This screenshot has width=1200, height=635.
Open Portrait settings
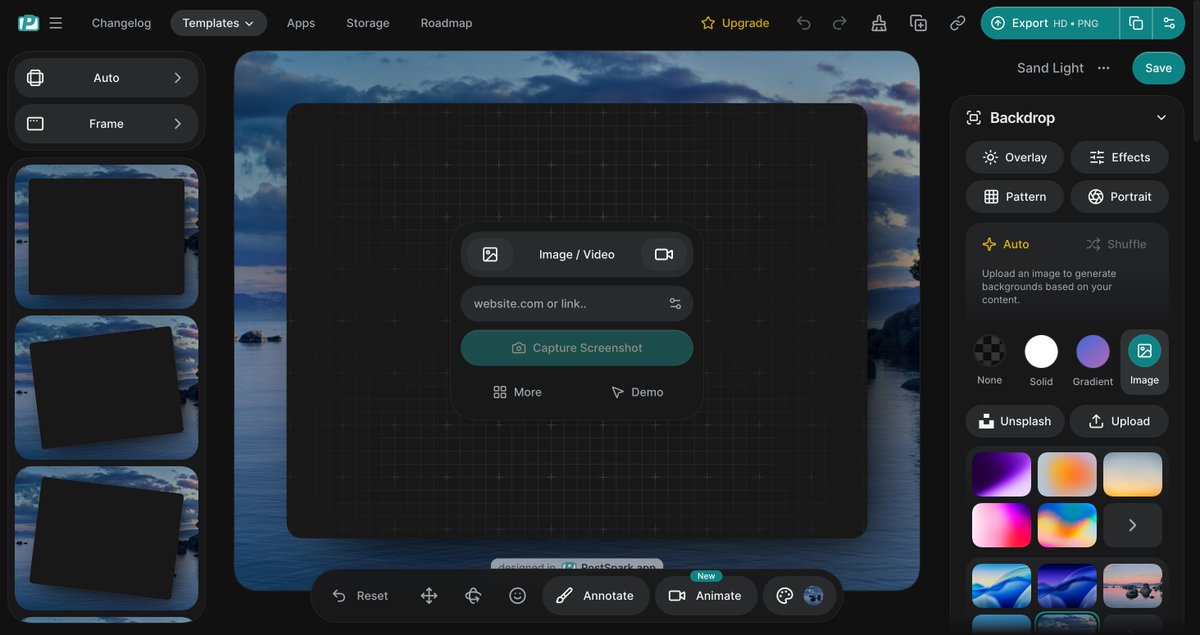click(x=1119, y=197)
